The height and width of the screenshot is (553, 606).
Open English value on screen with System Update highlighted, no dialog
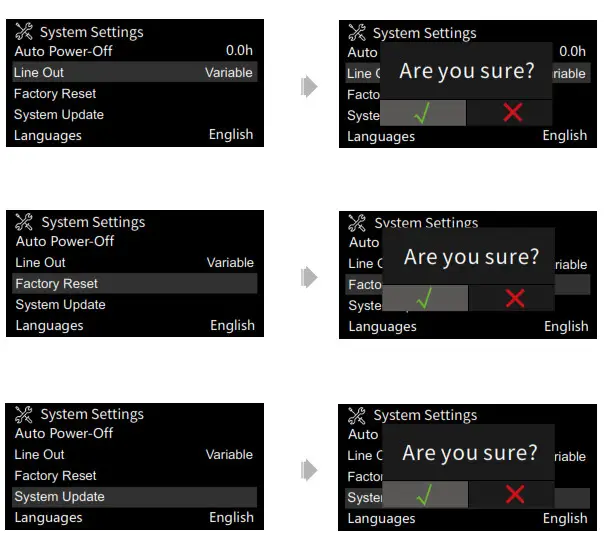(231, 517)
